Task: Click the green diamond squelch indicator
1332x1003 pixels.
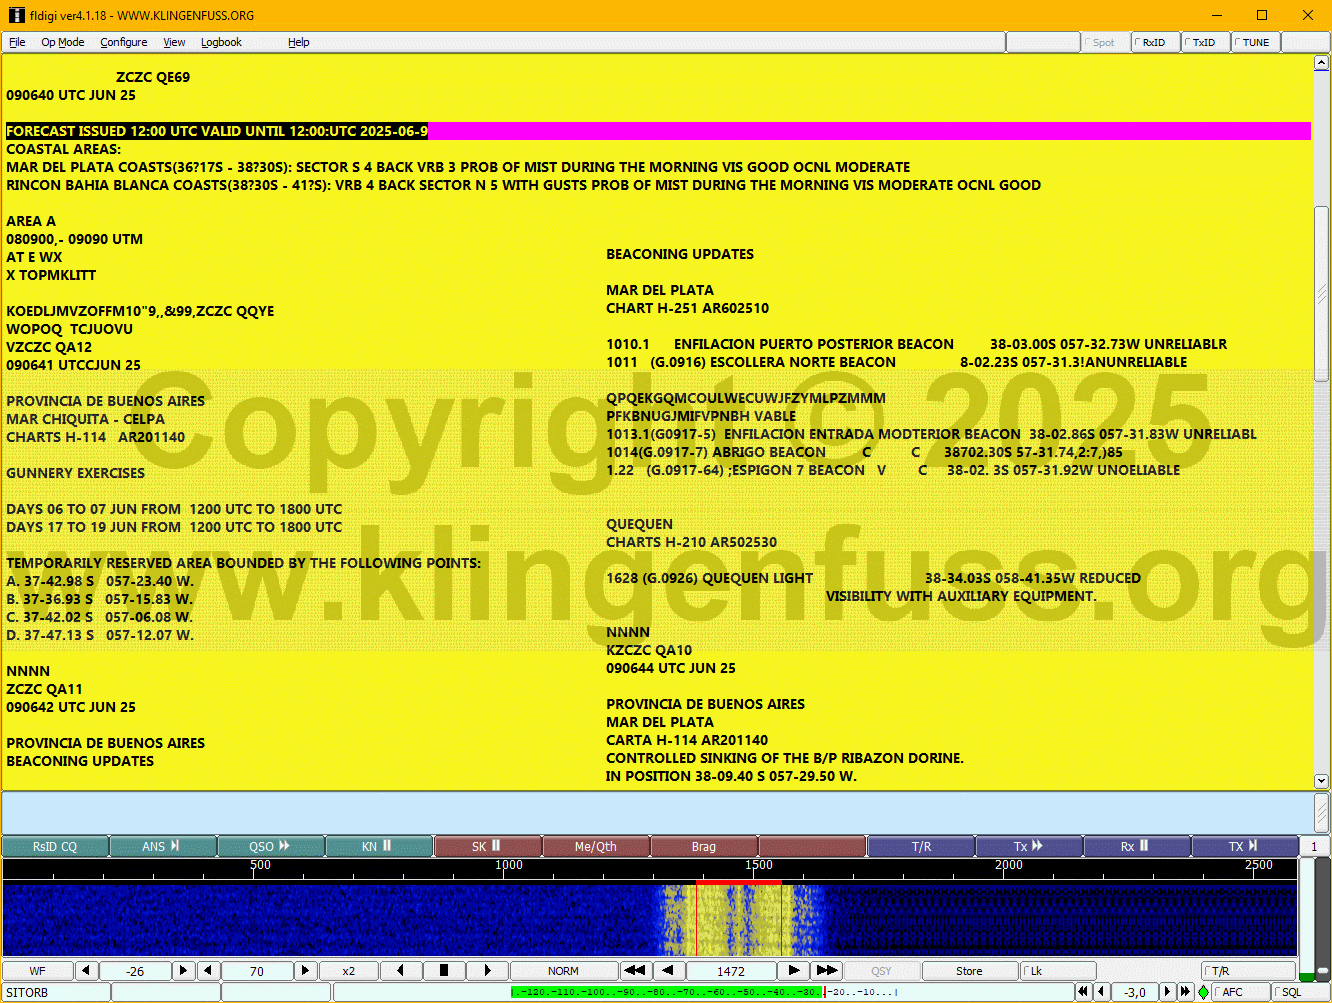Action: 1203,992
